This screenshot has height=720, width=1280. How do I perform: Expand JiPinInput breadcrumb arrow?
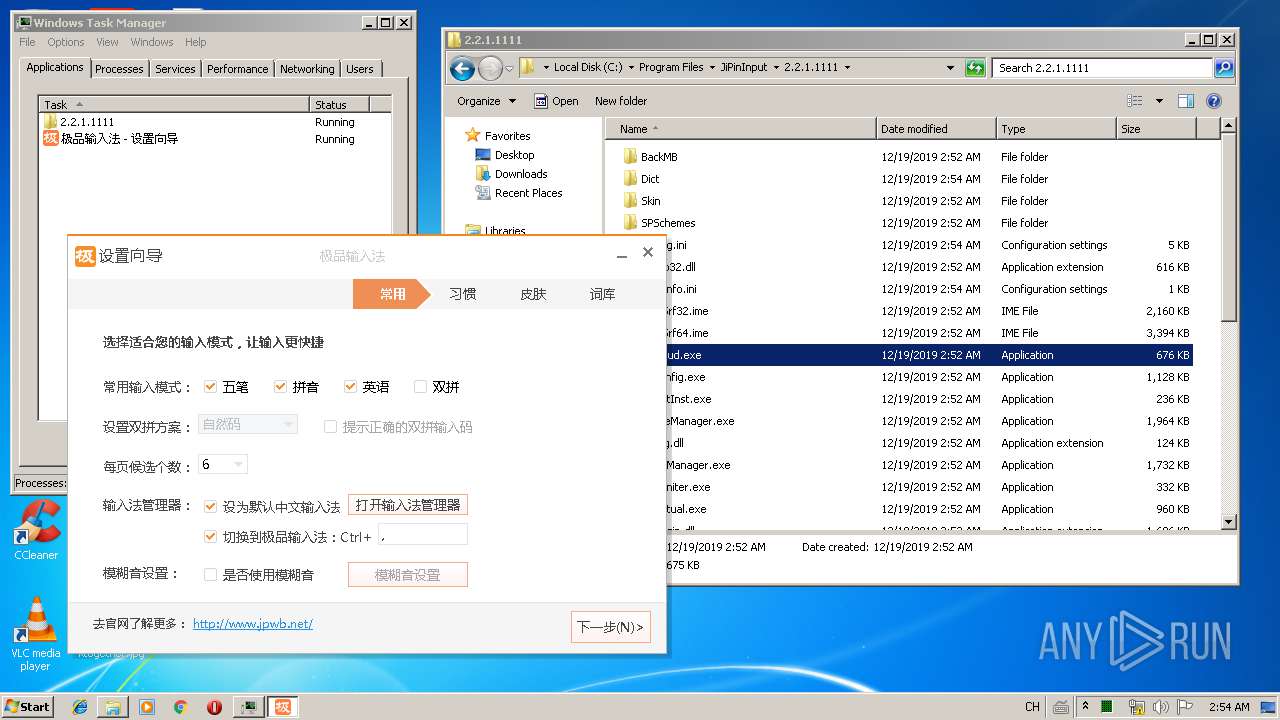(777, 68)
